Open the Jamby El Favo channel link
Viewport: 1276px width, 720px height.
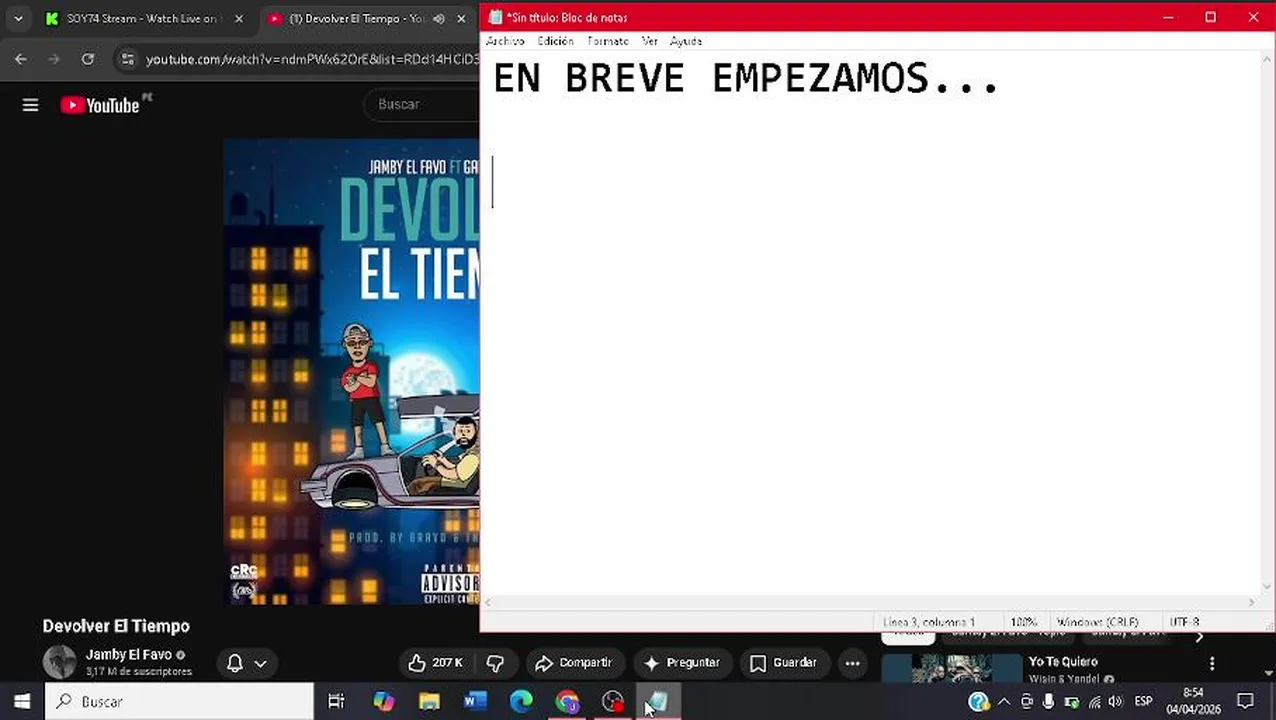[x=129, y=655]
